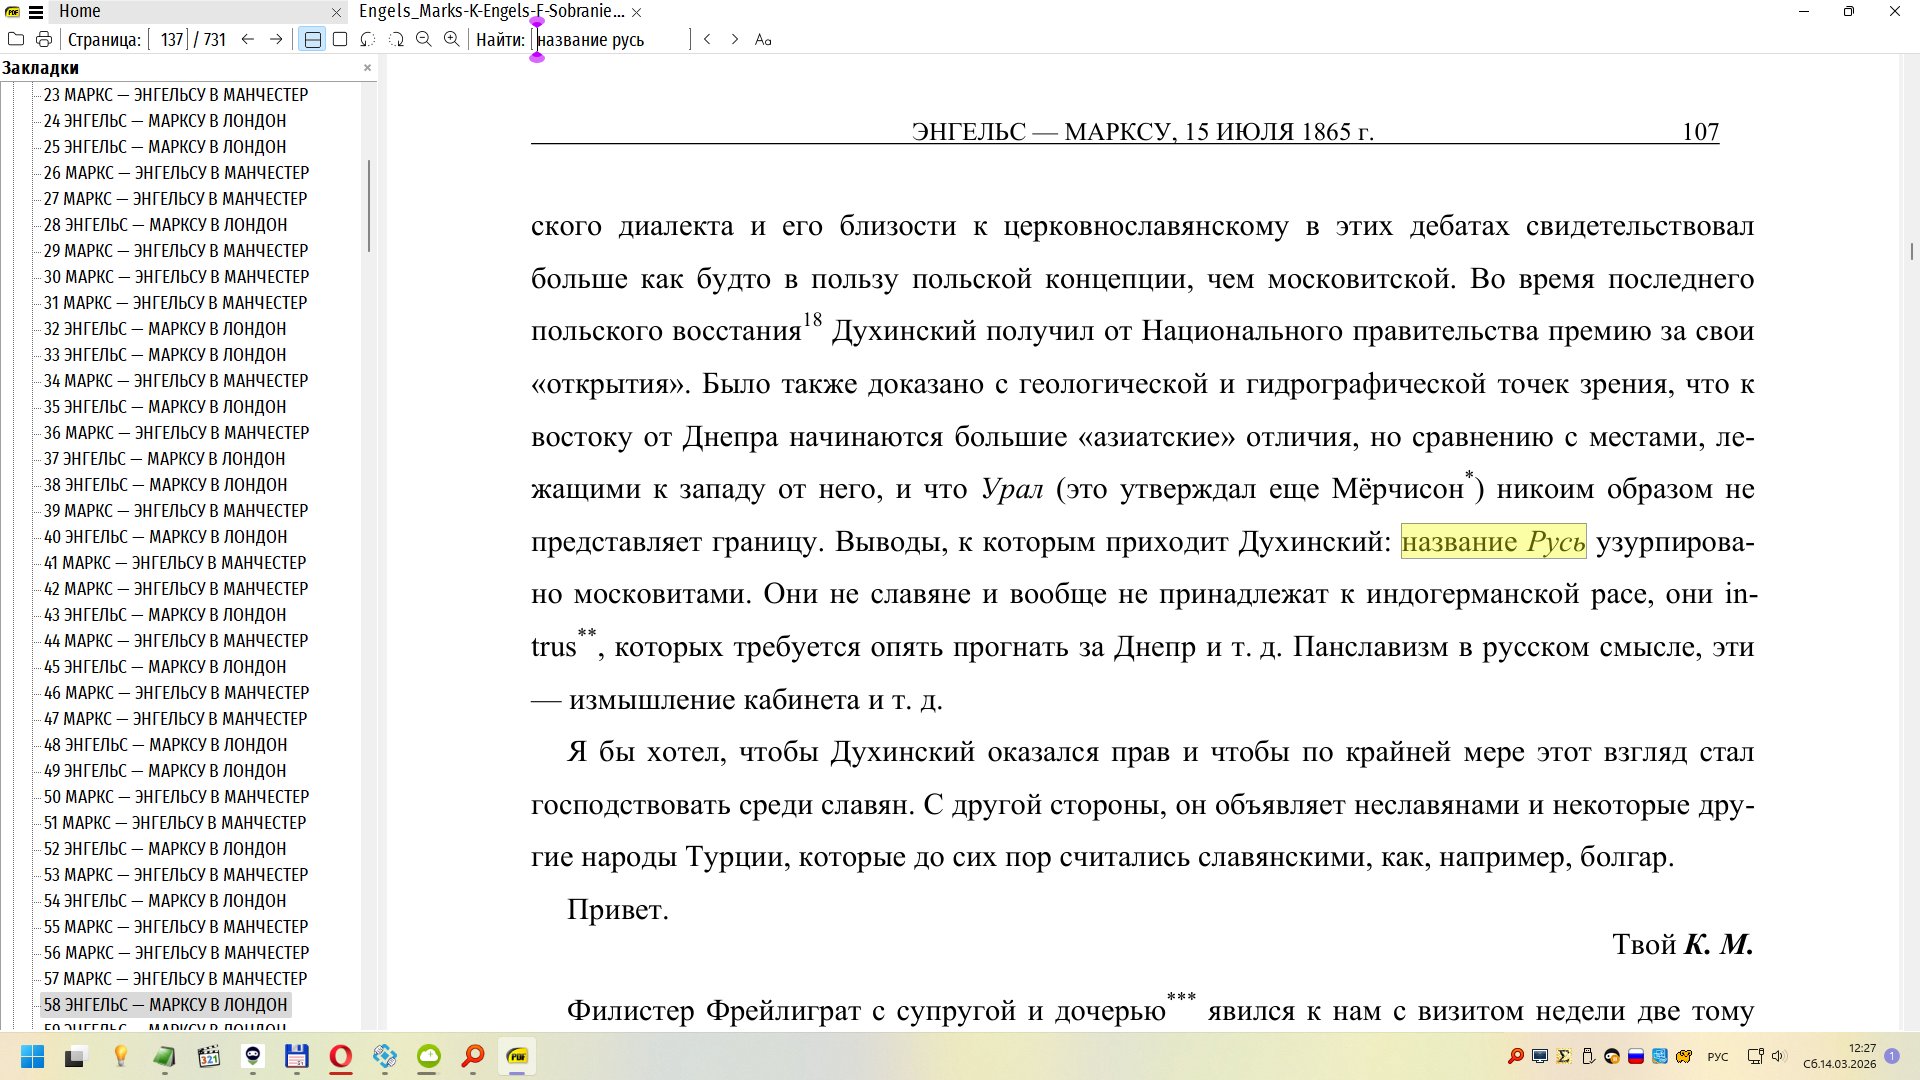1920x1080 pixels.
Task: Open bookmark 30 МАРКС — ЭНГЕЛЬСУ В МАНЧЕСТЕР
Action: [176, 277]
